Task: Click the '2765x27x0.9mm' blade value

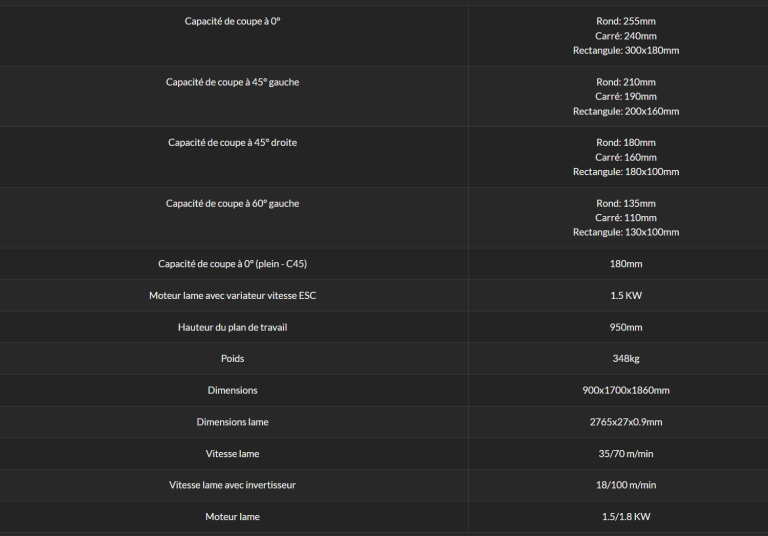Action: coord(625,422)
